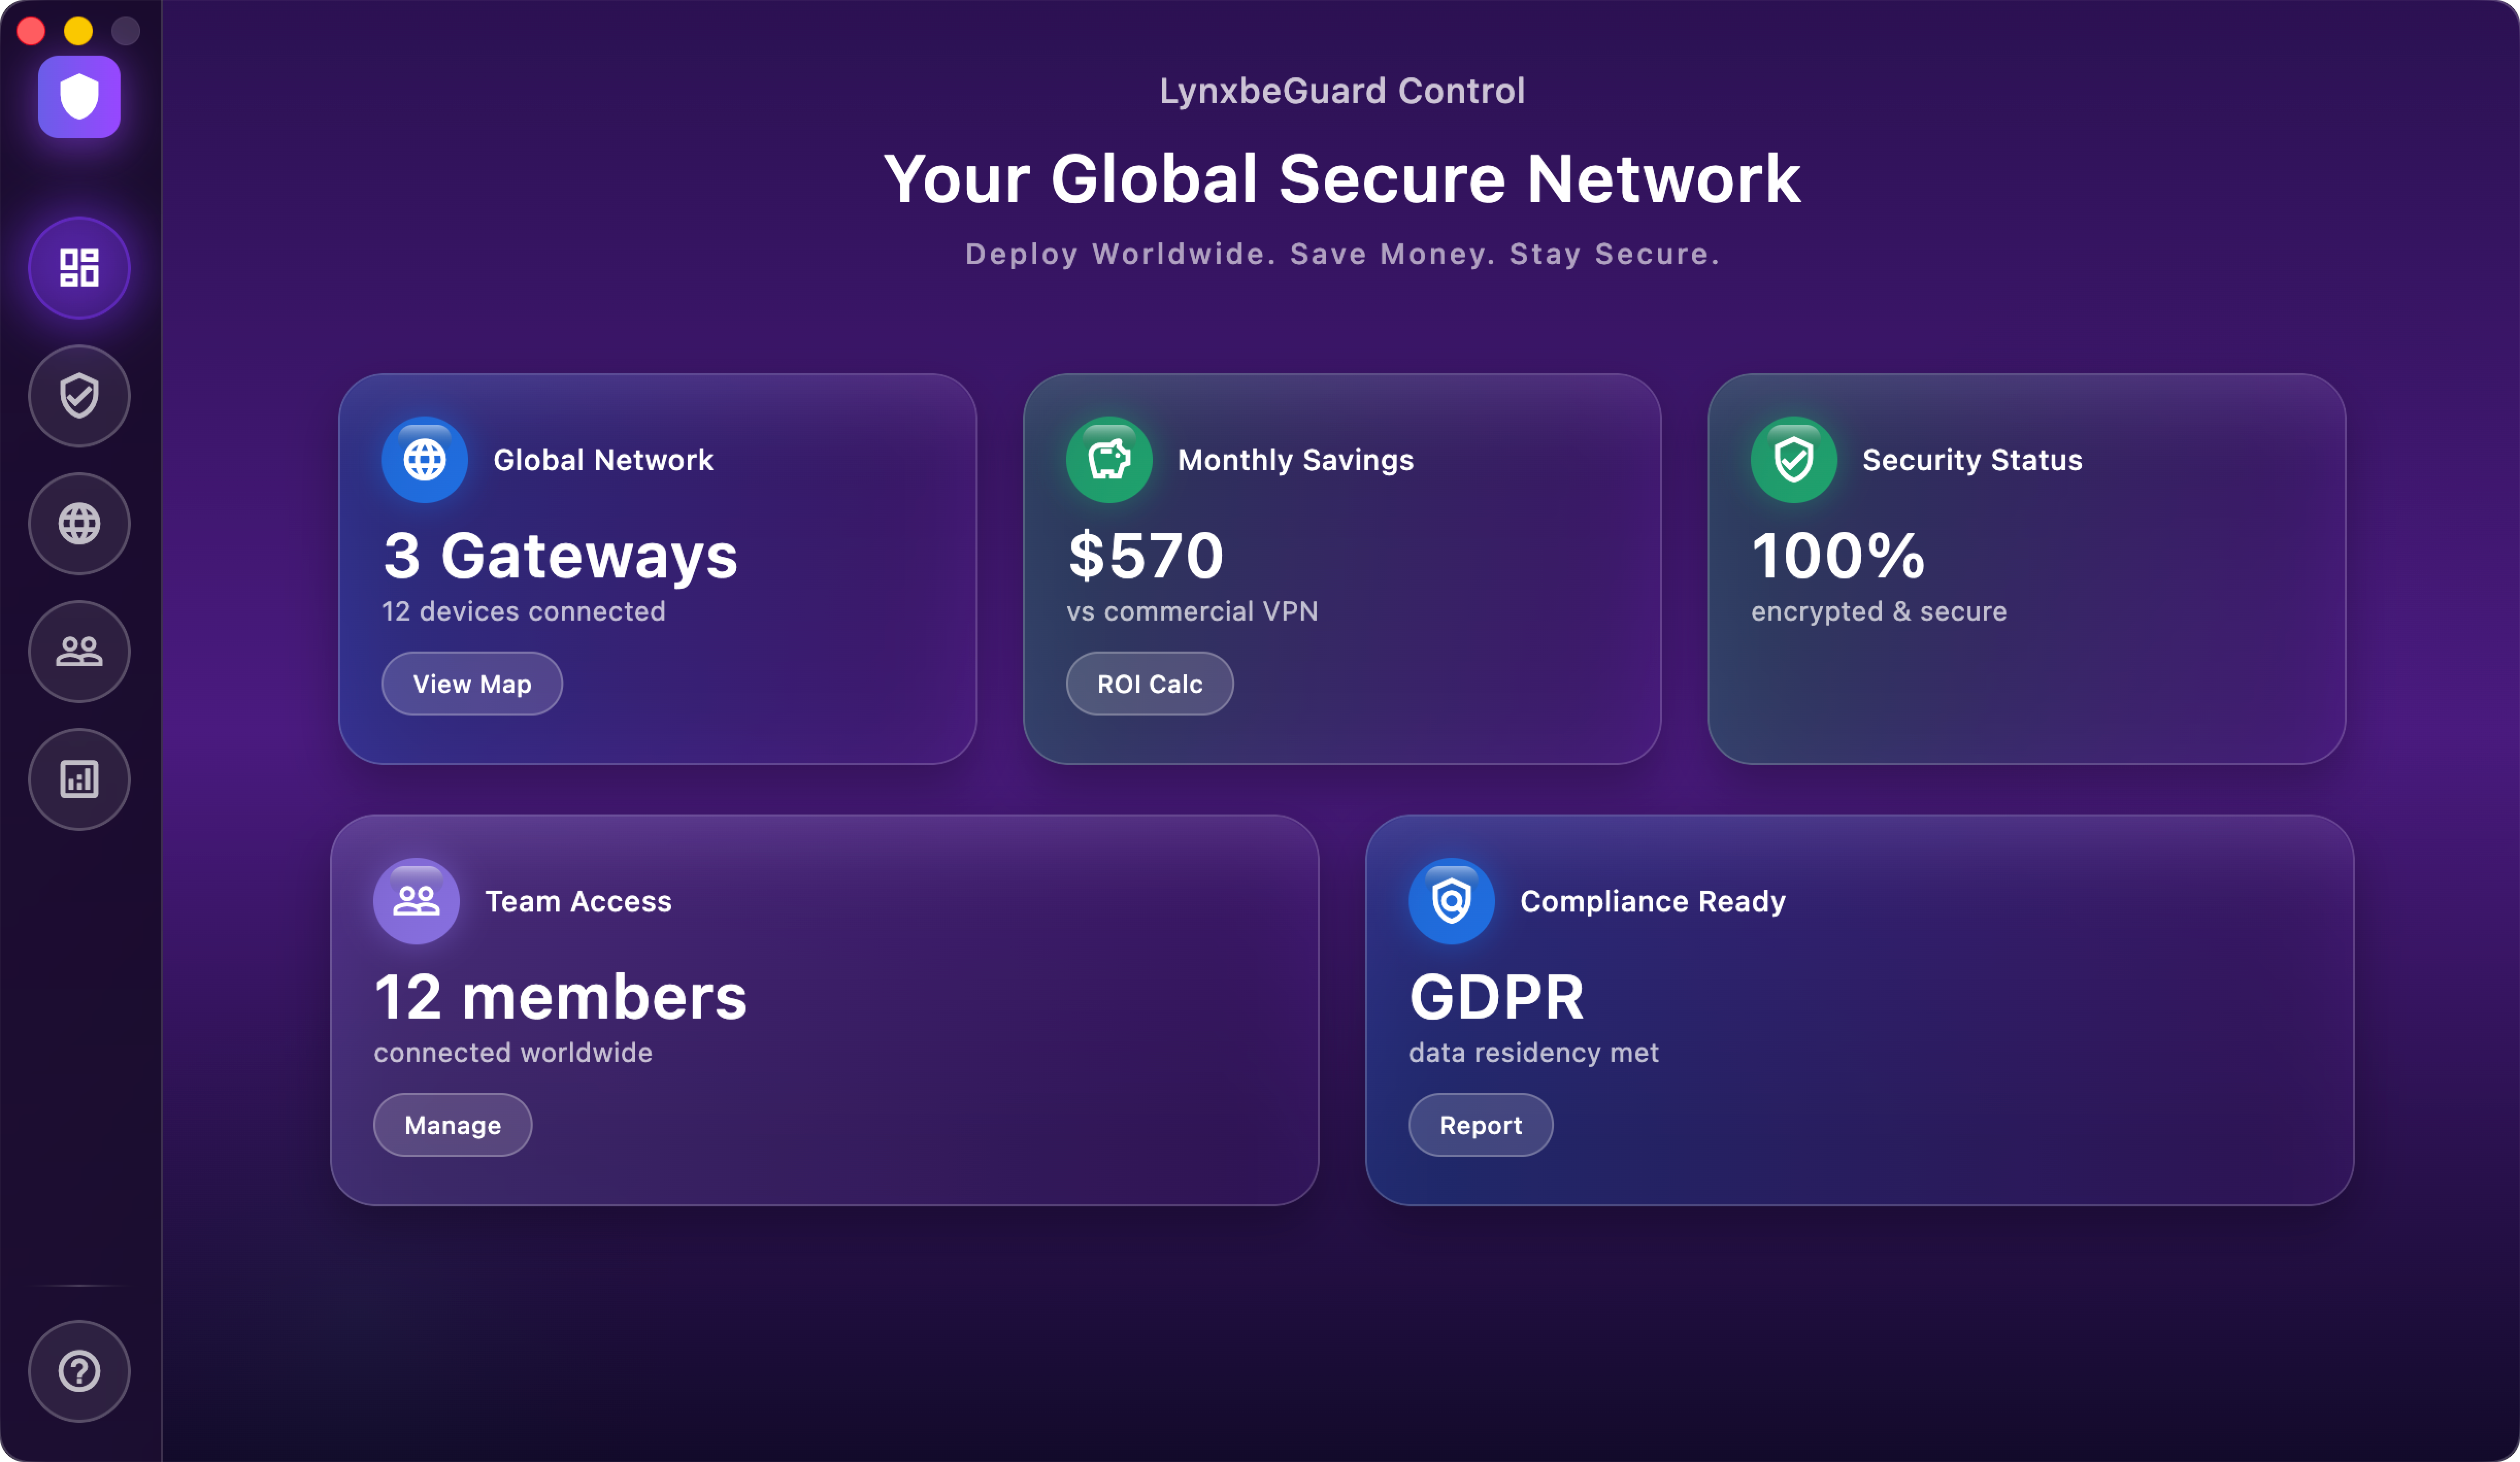Viewport: 2520px width, 1462px height.
Task: Open the Global Network globe icon in sidebar
Action: pyautogui.click(x=79, y=523)
